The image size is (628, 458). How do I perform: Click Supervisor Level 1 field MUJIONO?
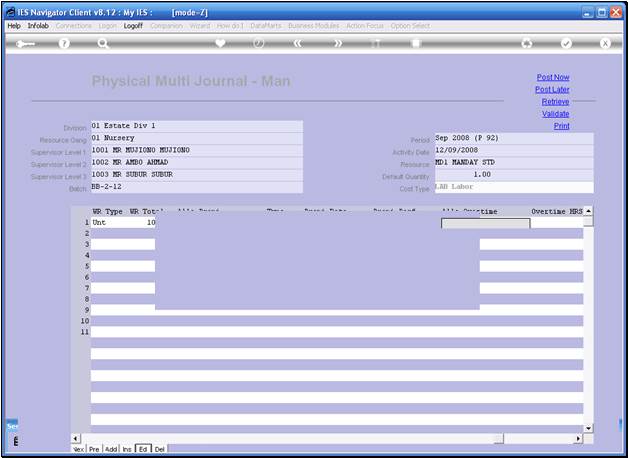point(197,150)
